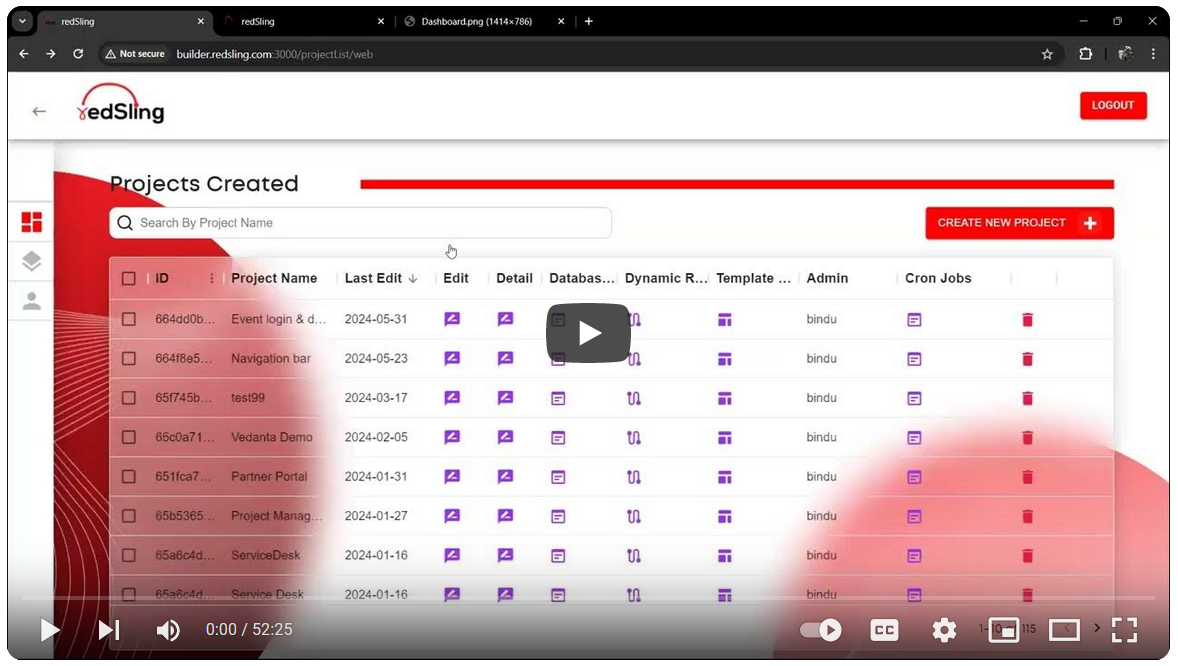
Task: Open the edit icon for Event login project
Action: [452, 319]
